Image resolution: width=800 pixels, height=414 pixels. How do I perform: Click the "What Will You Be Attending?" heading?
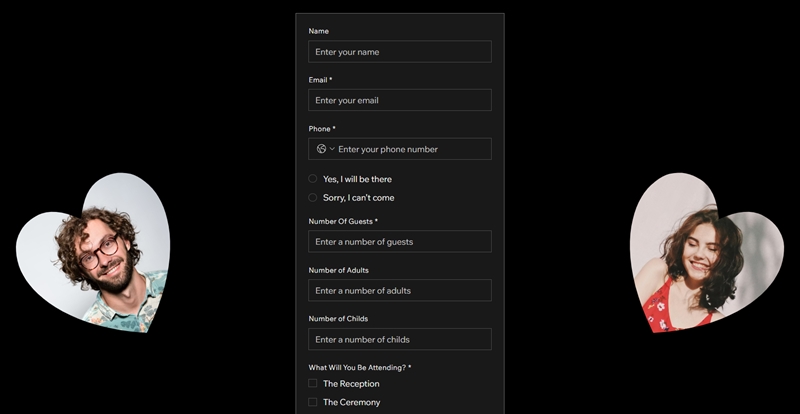[x=359, y=367]
